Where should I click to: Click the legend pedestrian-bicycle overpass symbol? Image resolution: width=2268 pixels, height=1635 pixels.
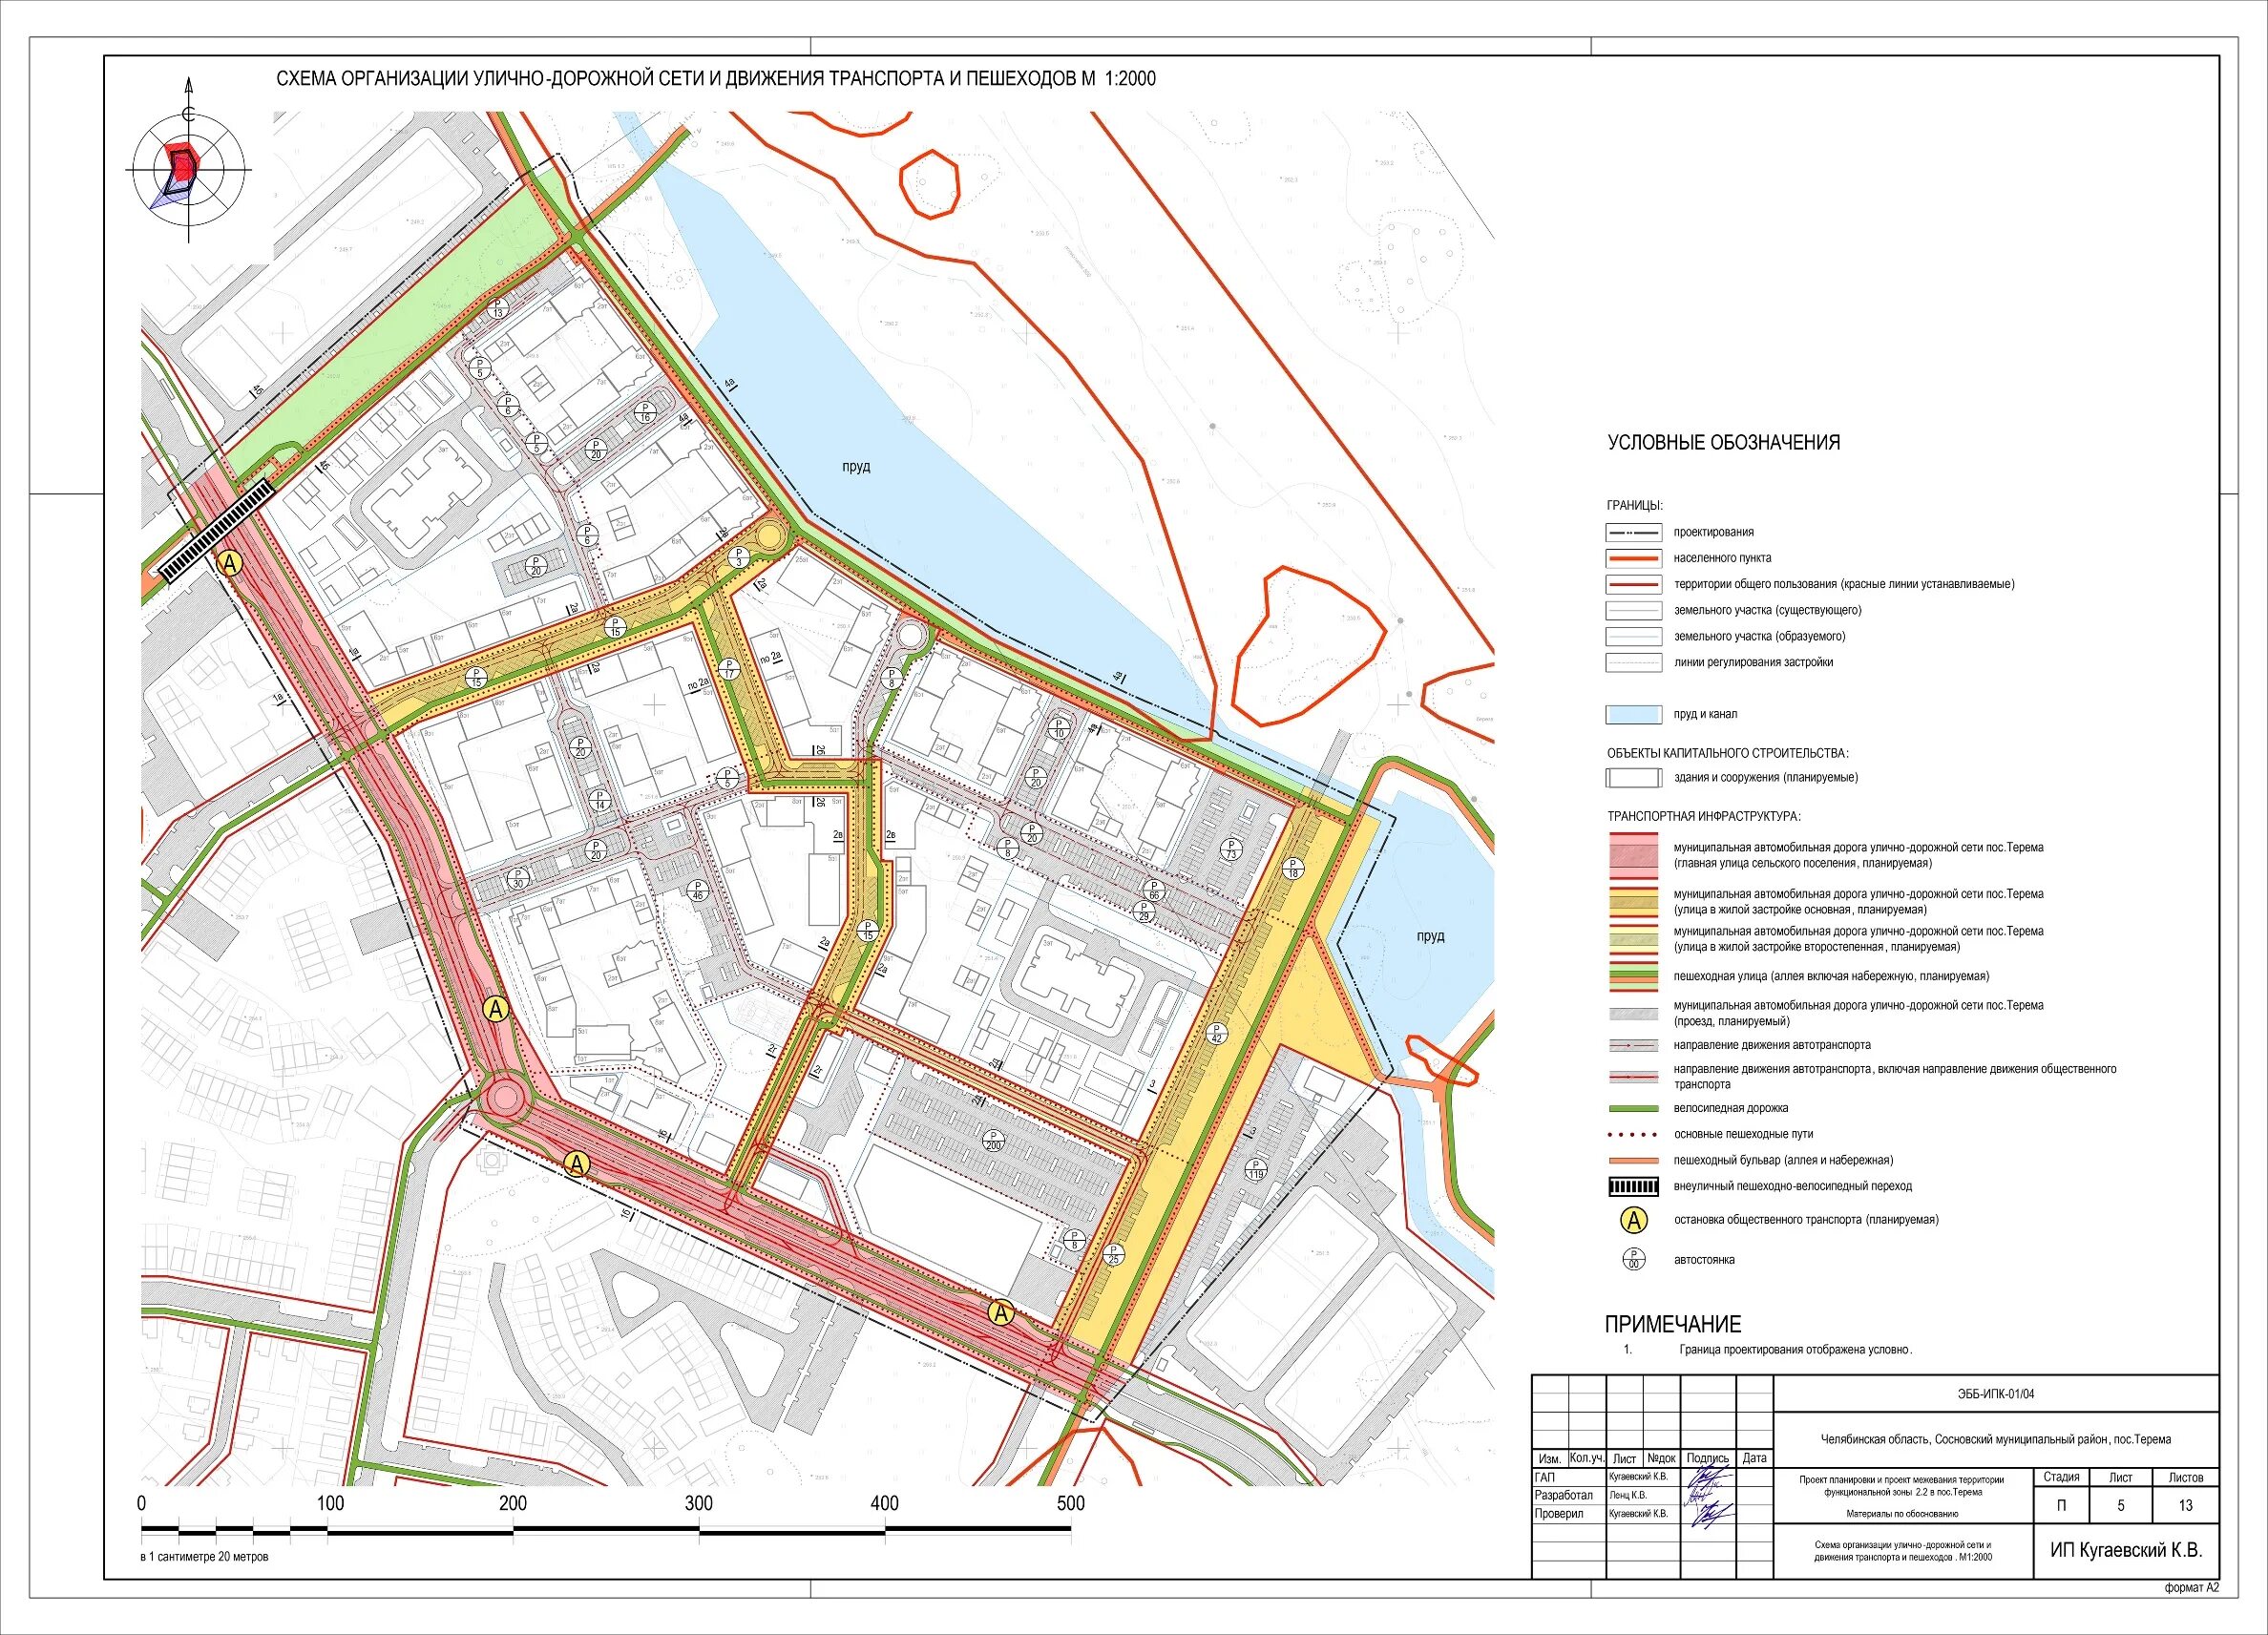(1633, 1186)
